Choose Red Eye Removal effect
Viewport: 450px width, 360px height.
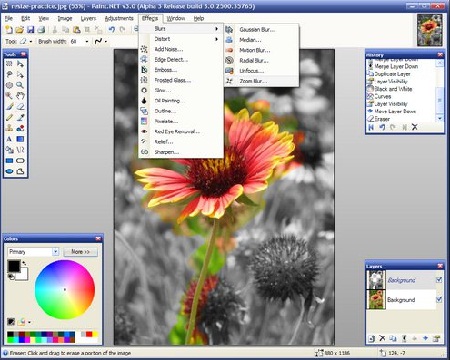point(180,131)
